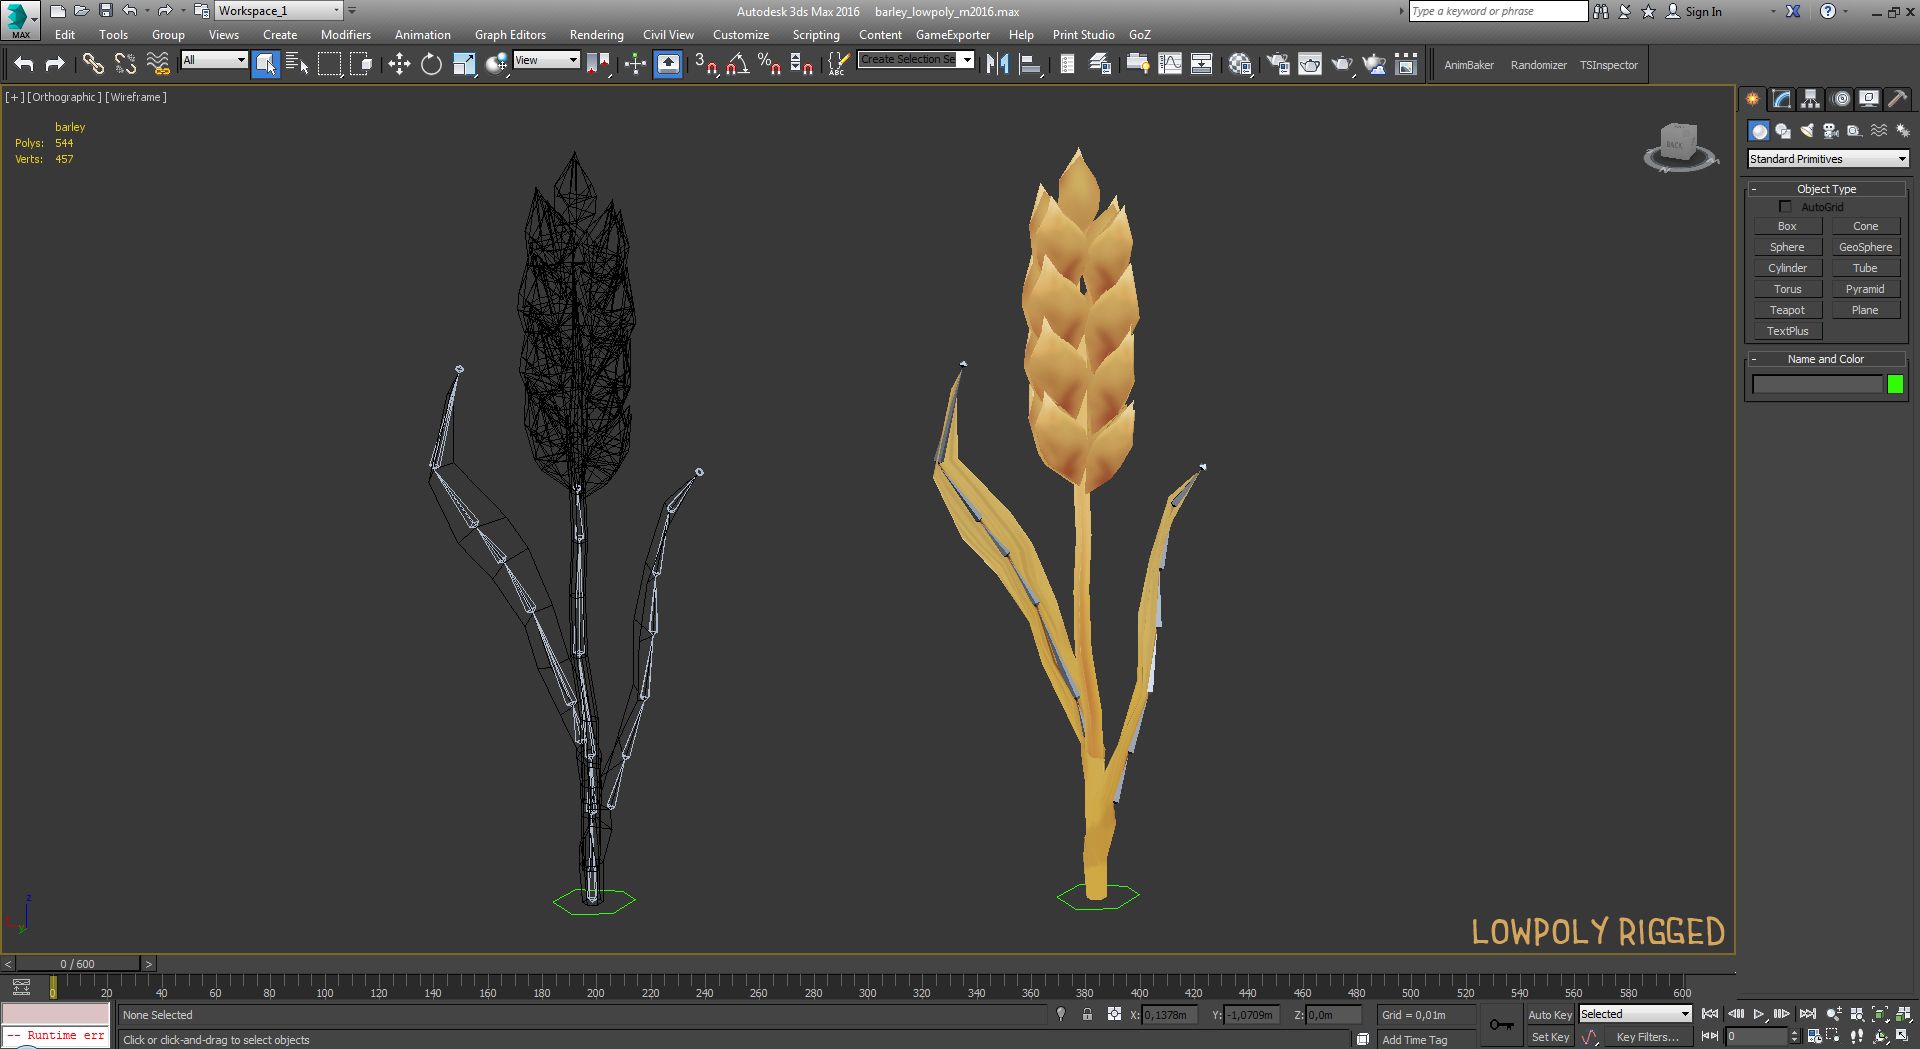Click the ViewCube in the viewport

click(x=1680, y=147)
